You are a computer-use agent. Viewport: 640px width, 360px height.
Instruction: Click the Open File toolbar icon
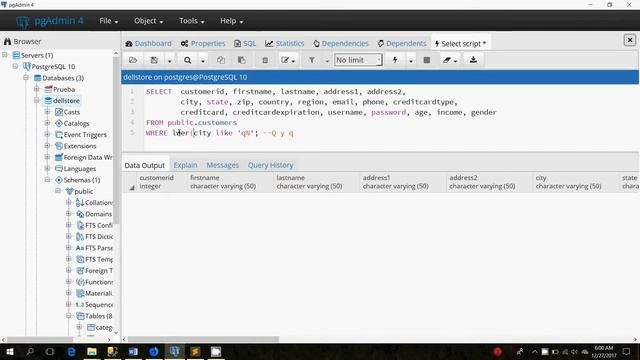133,60
